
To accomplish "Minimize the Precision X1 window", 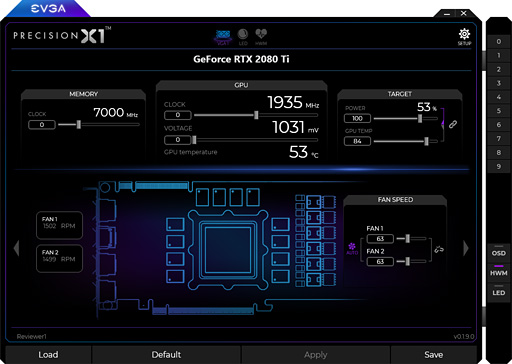I will pos(447,14).
